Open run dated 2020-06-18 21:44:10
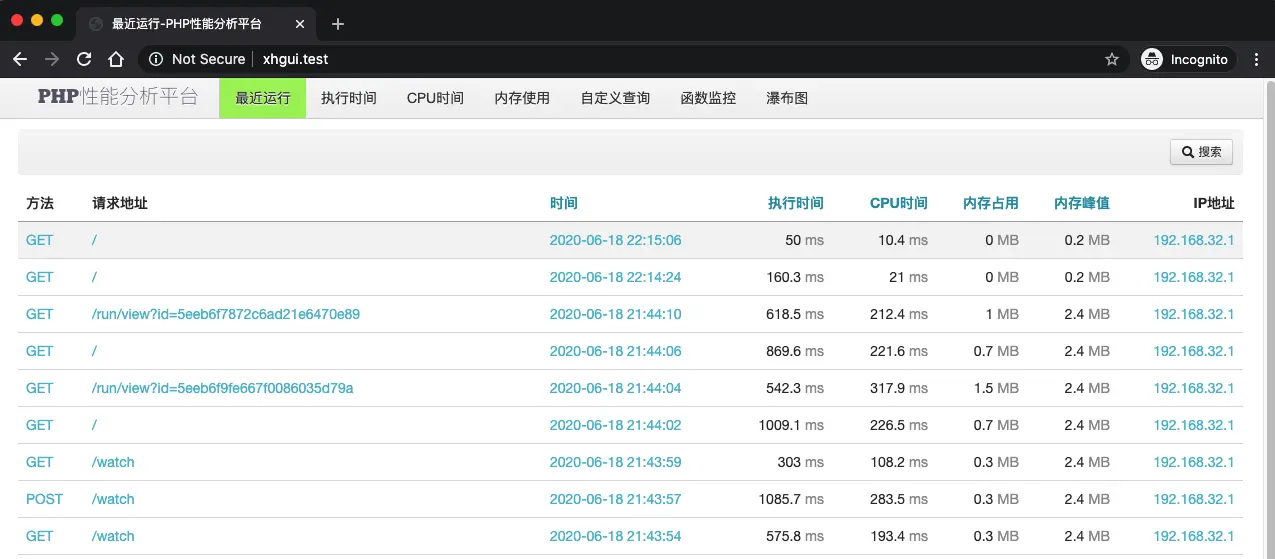This screenshot has width=1275, height=559. (615, 314)
